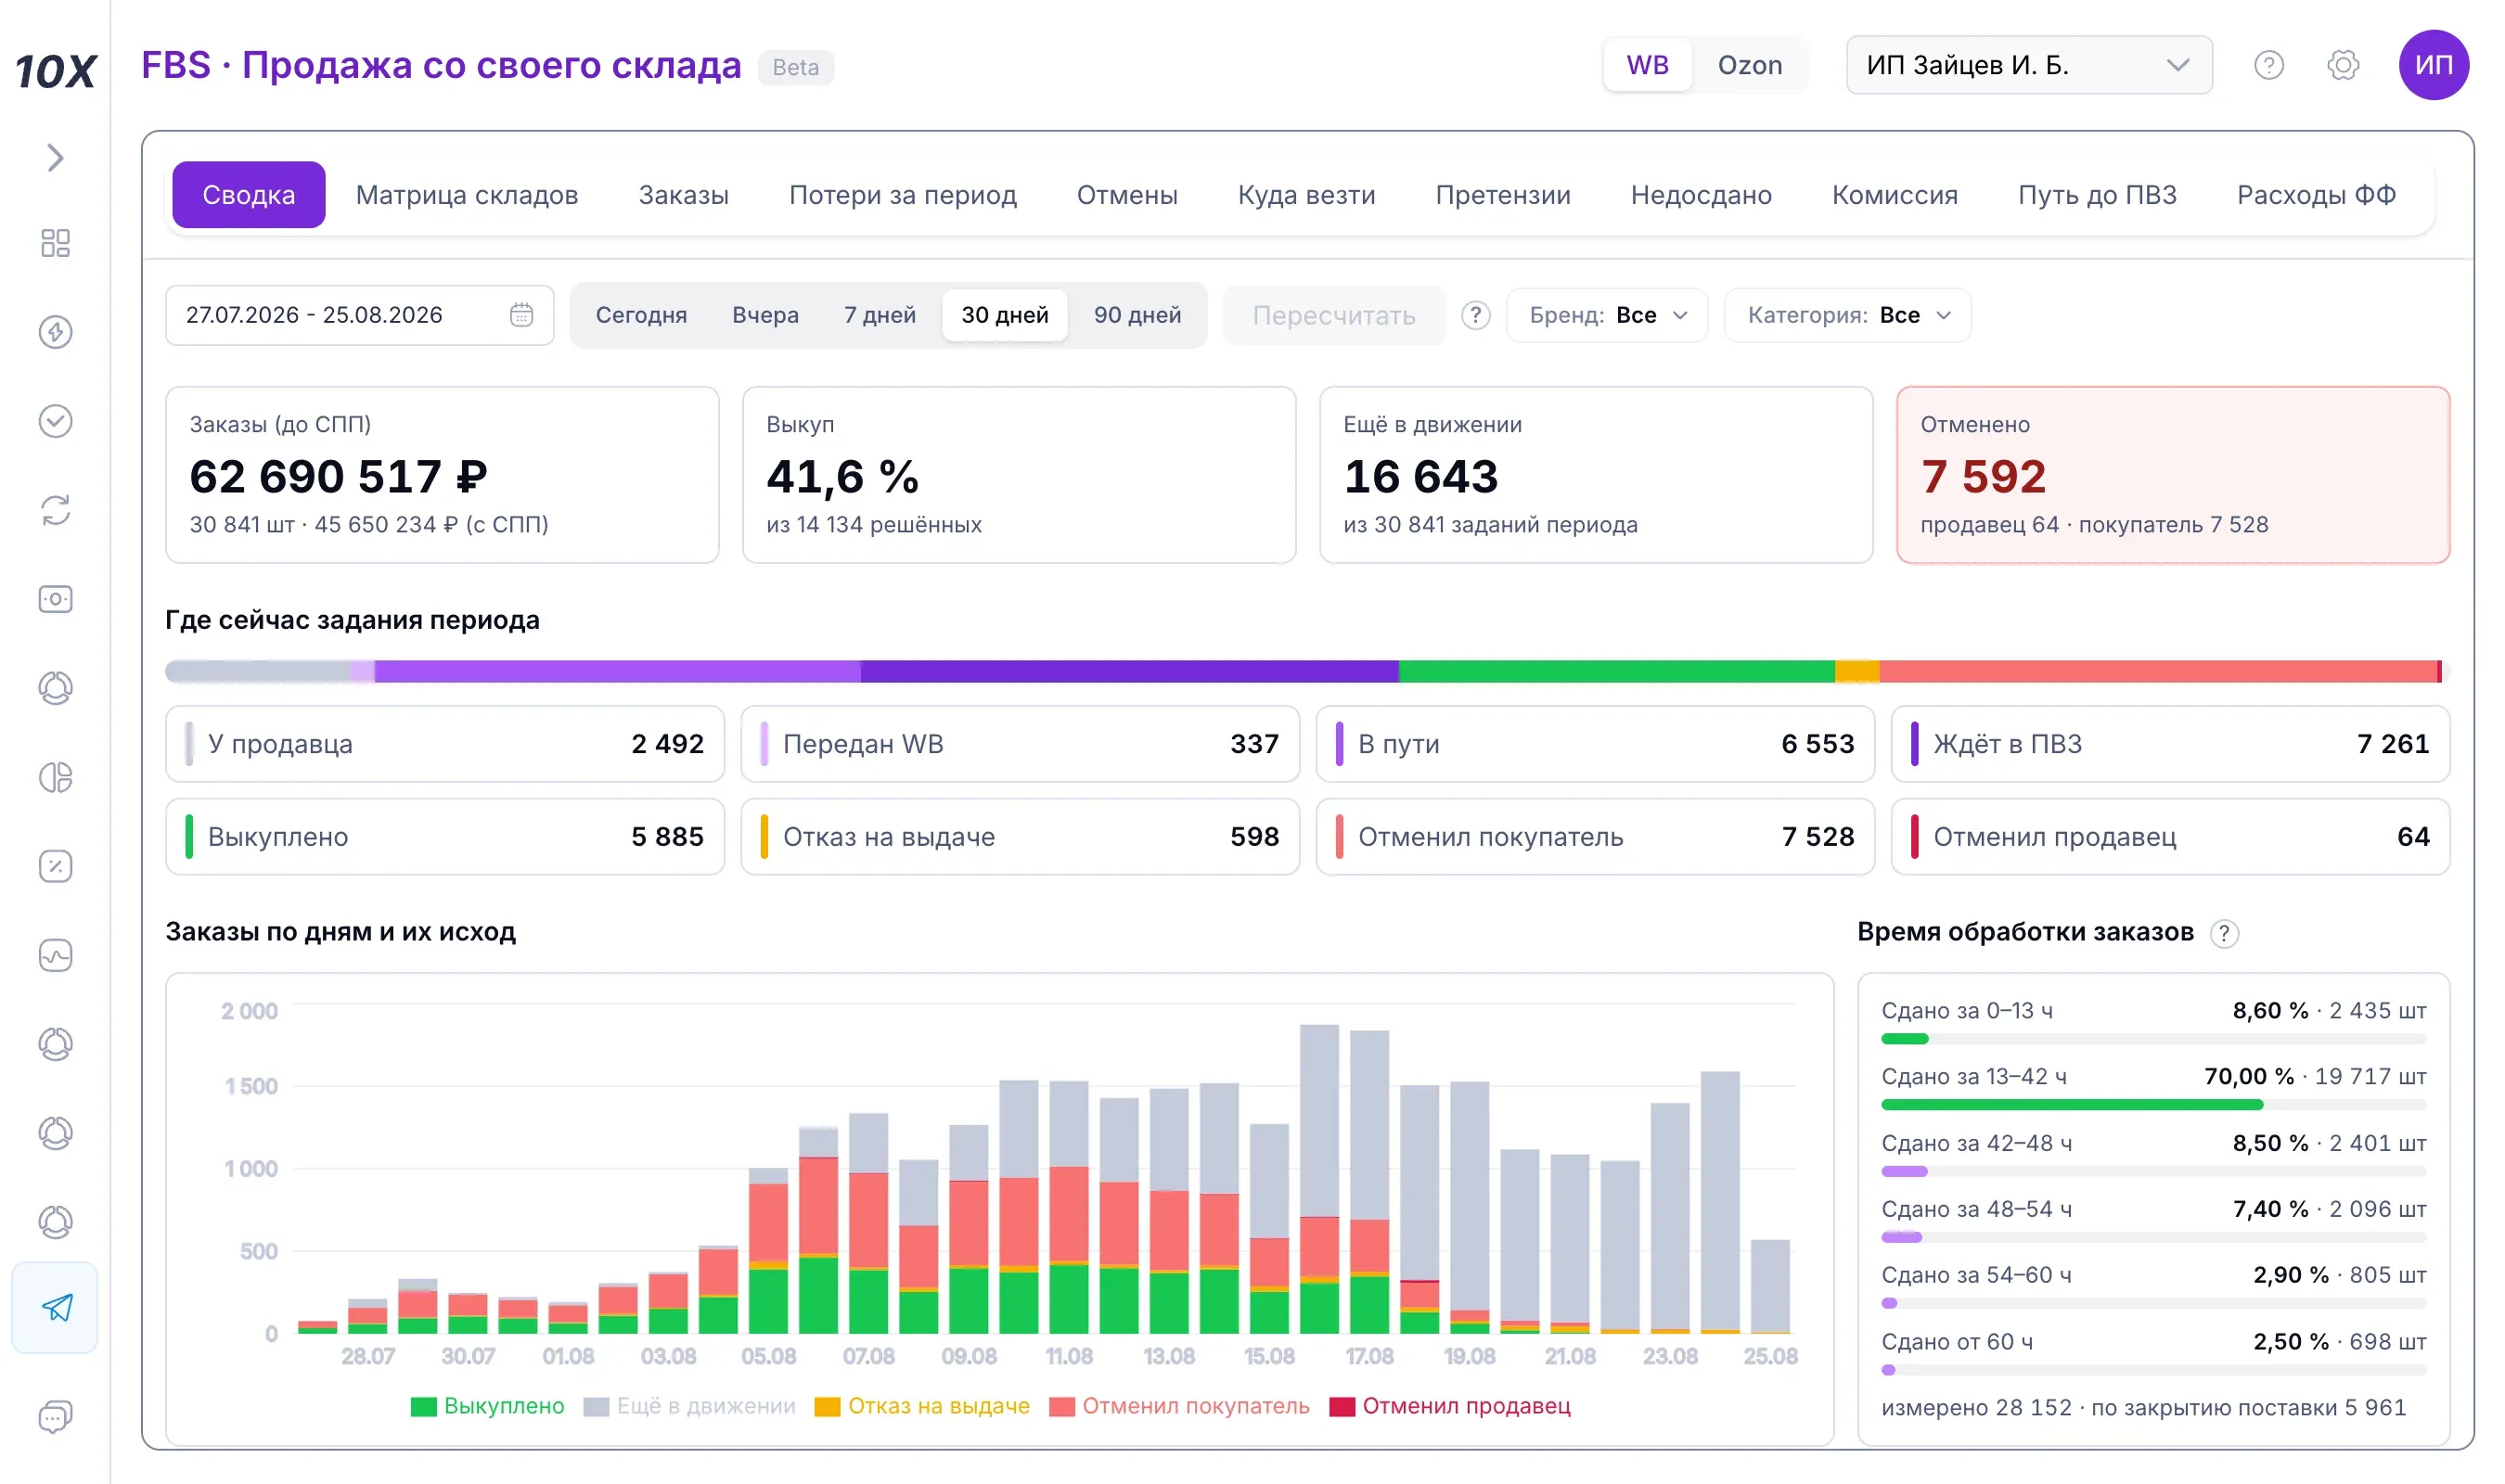Show the help hint next to Пересчитать
Screen dimensions: 2505x1484
1476,315
